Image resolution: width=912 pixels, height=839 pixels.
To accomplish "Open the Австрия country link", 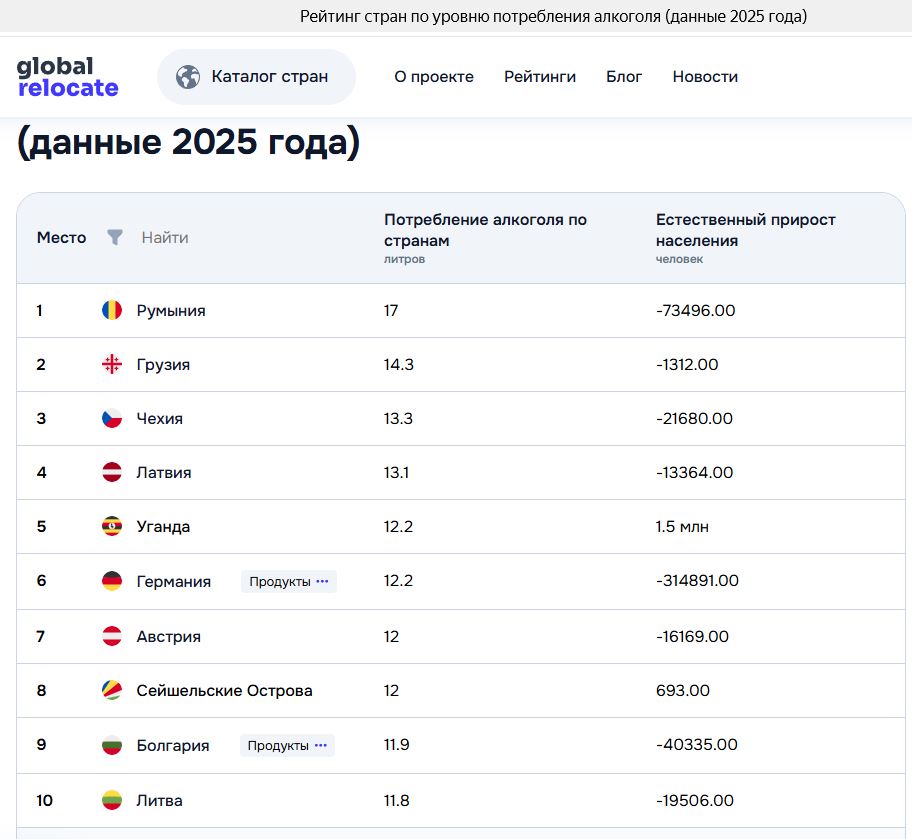I will tap(169, 637).
